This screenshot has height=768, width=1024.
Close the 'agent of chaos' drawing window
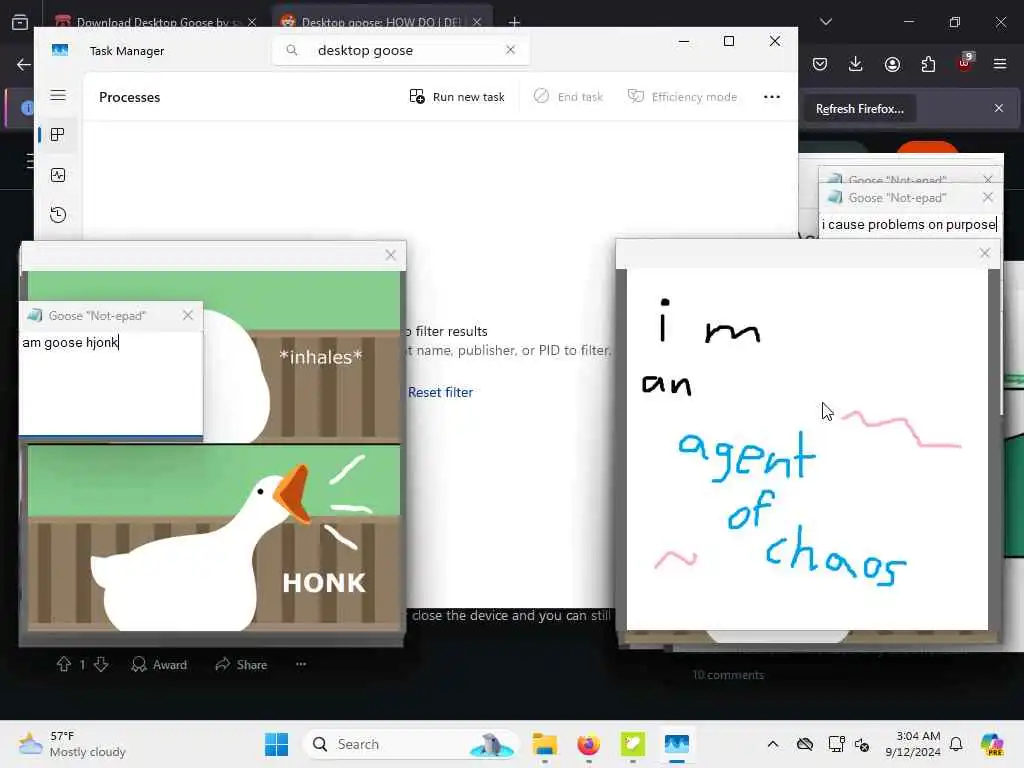click(x=985, y=253)
